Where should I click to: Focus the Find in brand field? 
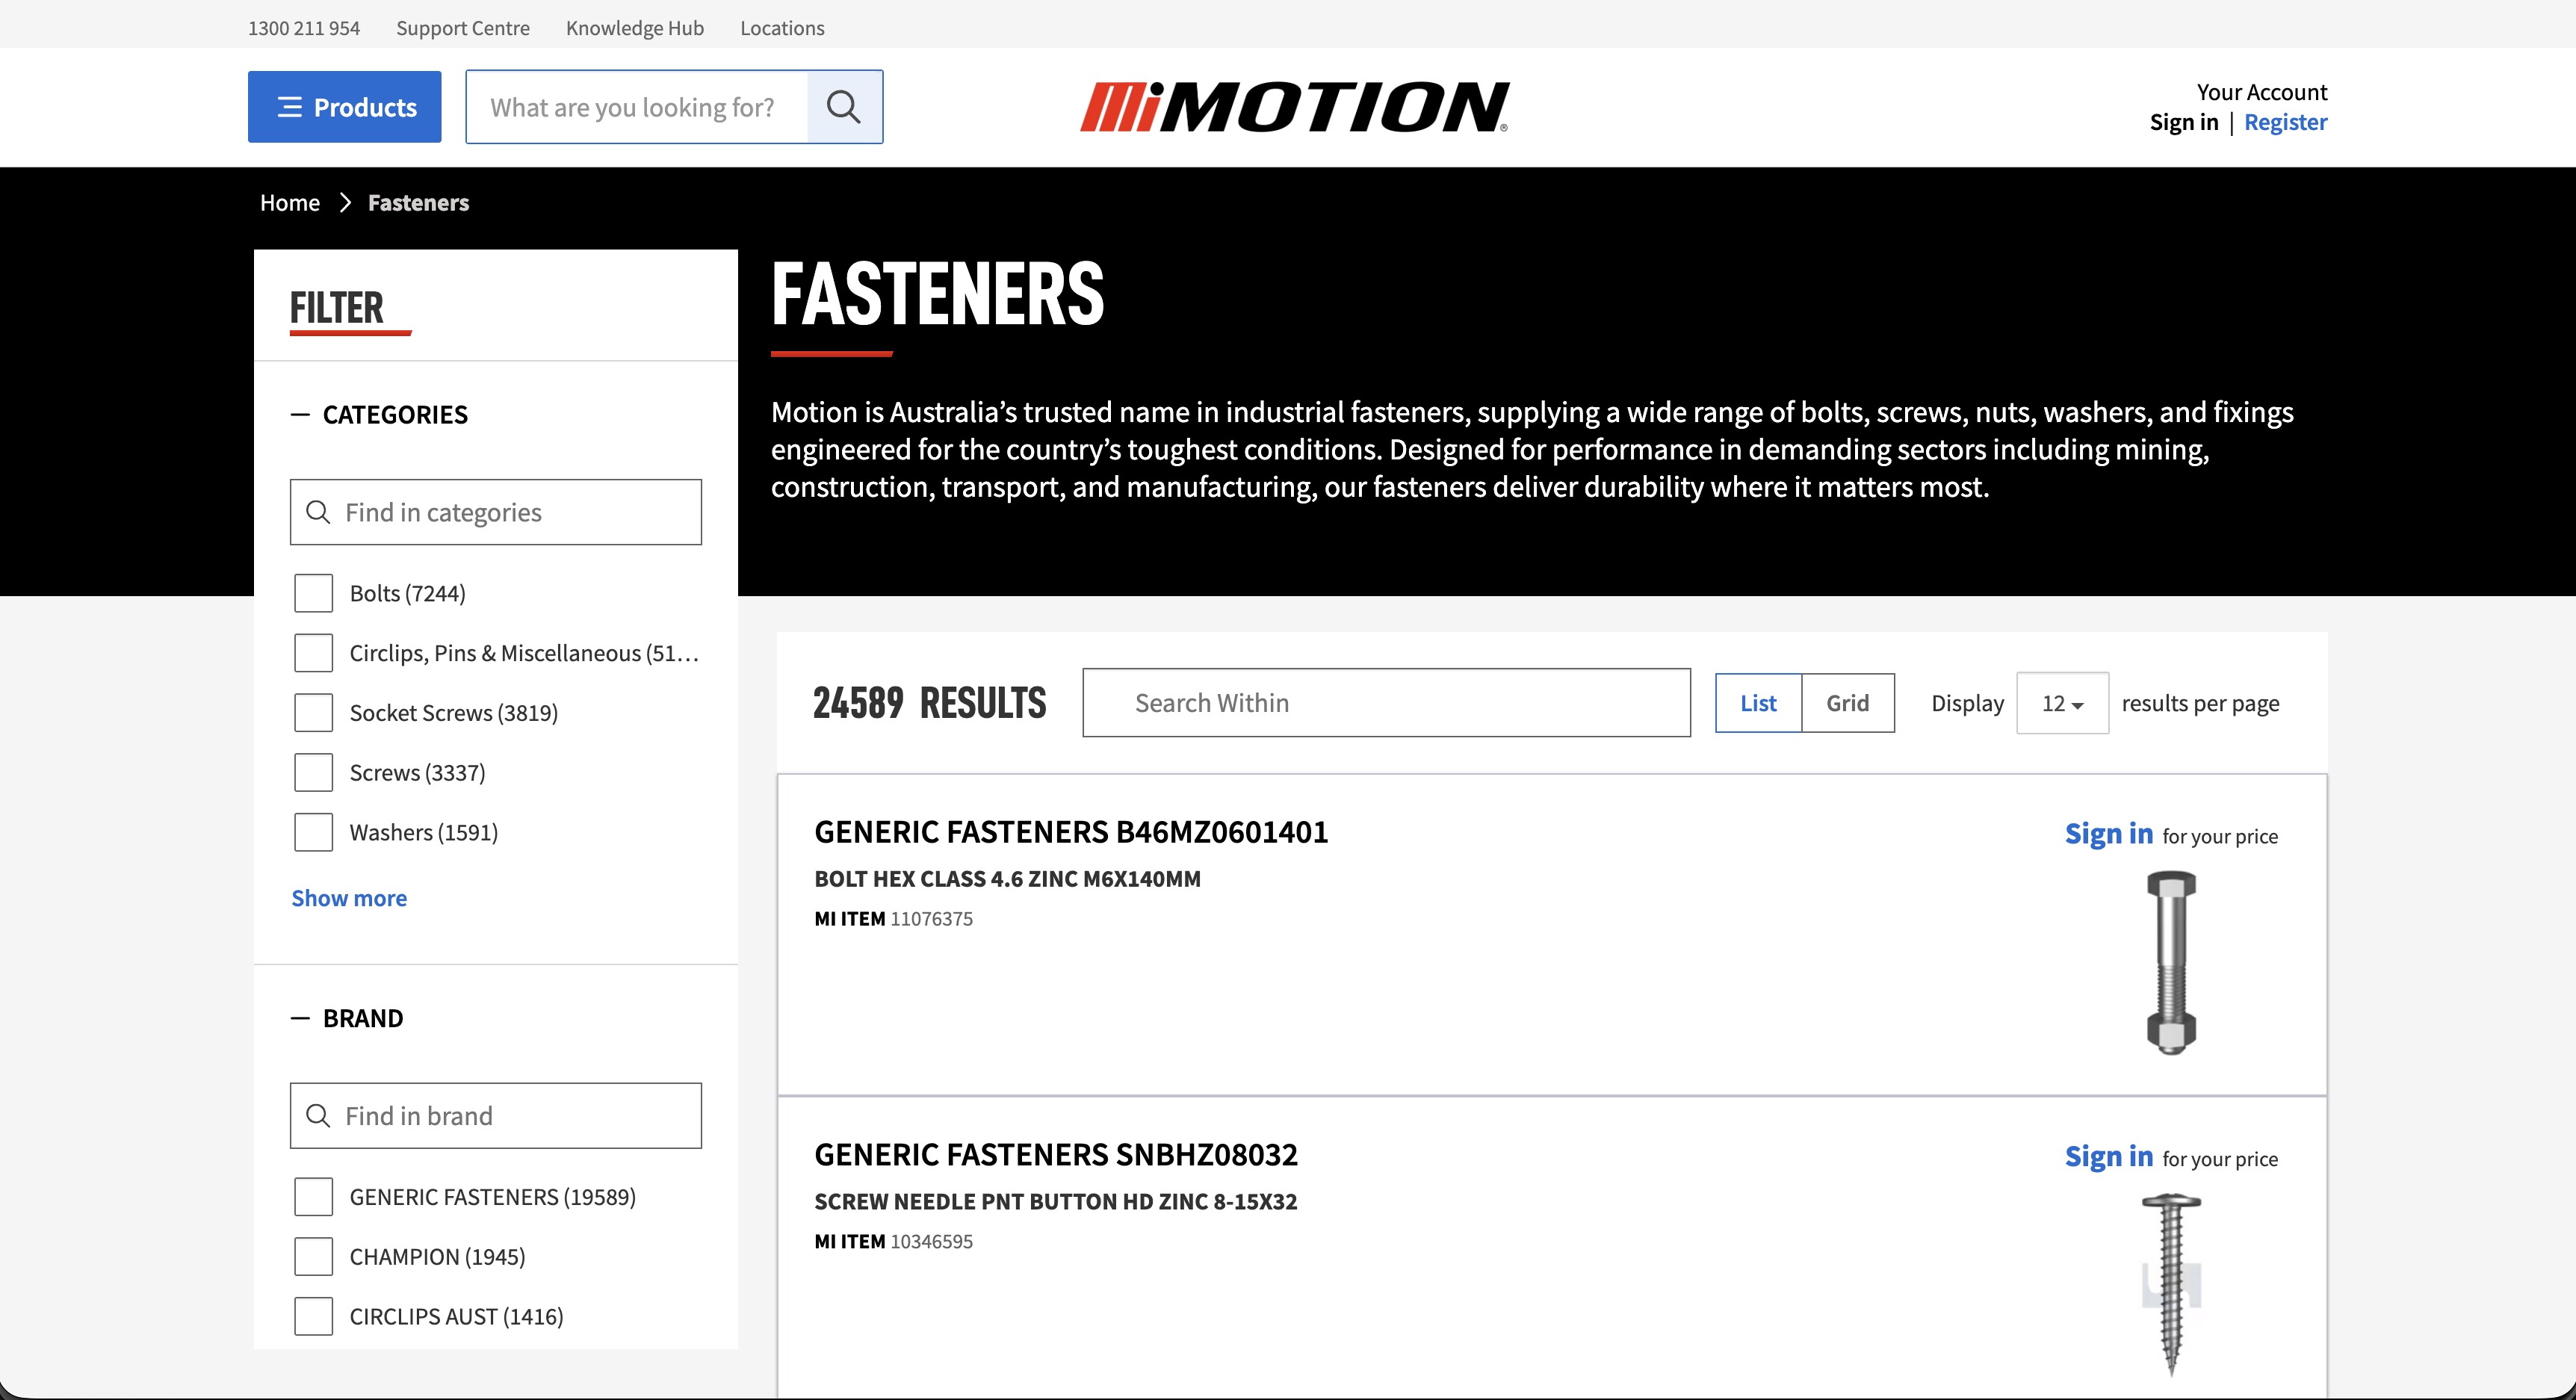[x=496, y=1116]
